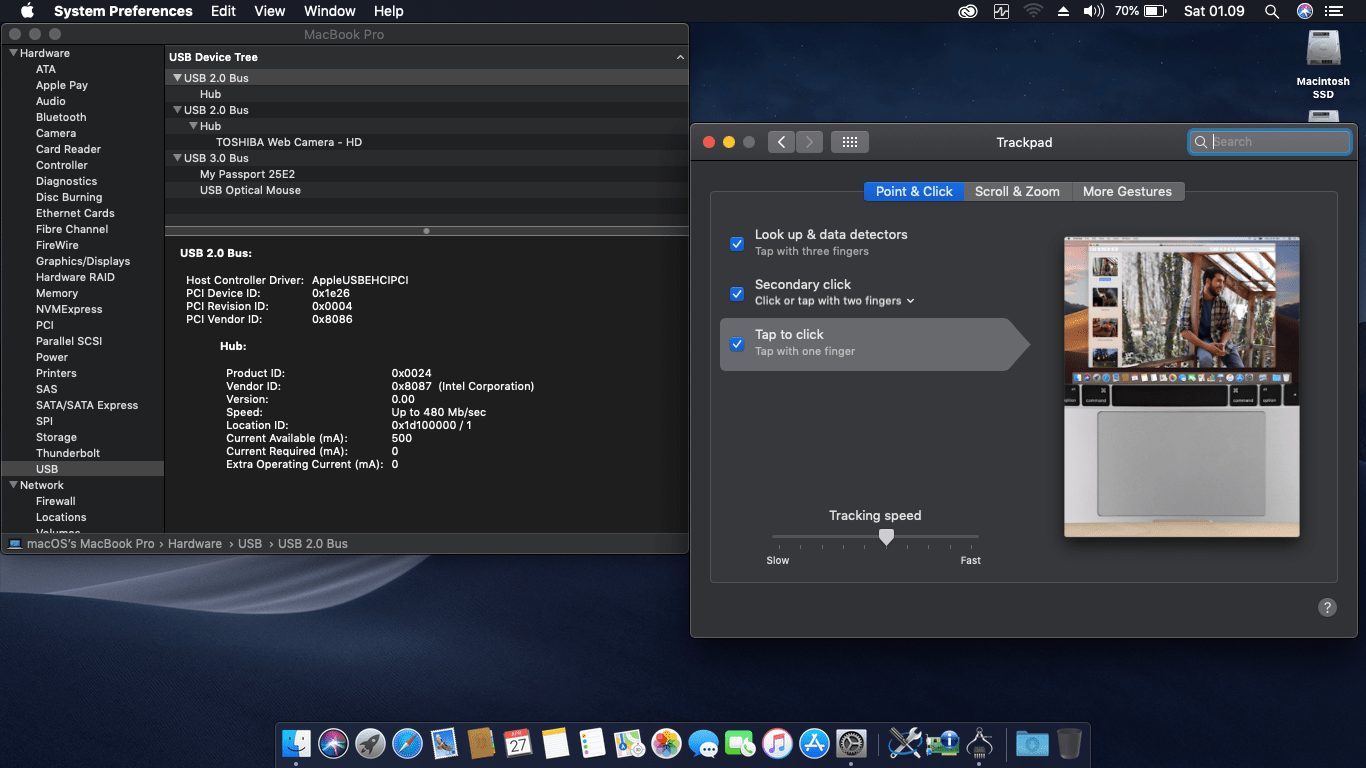The width and height of the screenshot is (1366, 768).
Task: Click the Show All grid icon
Action: point(849,142)
